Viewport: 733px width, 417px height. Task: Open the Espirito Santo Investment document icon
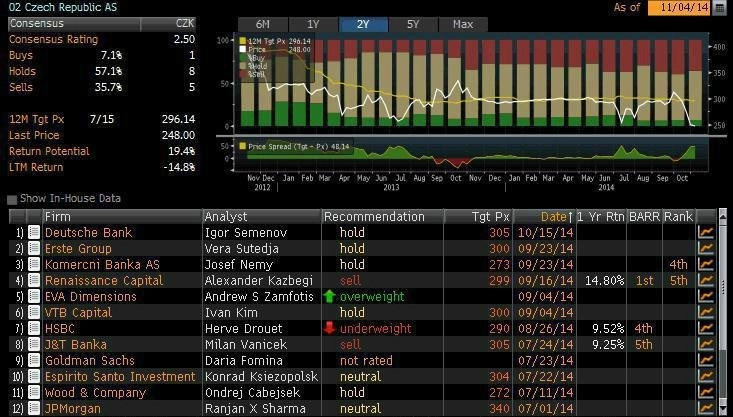pos(34,376)
